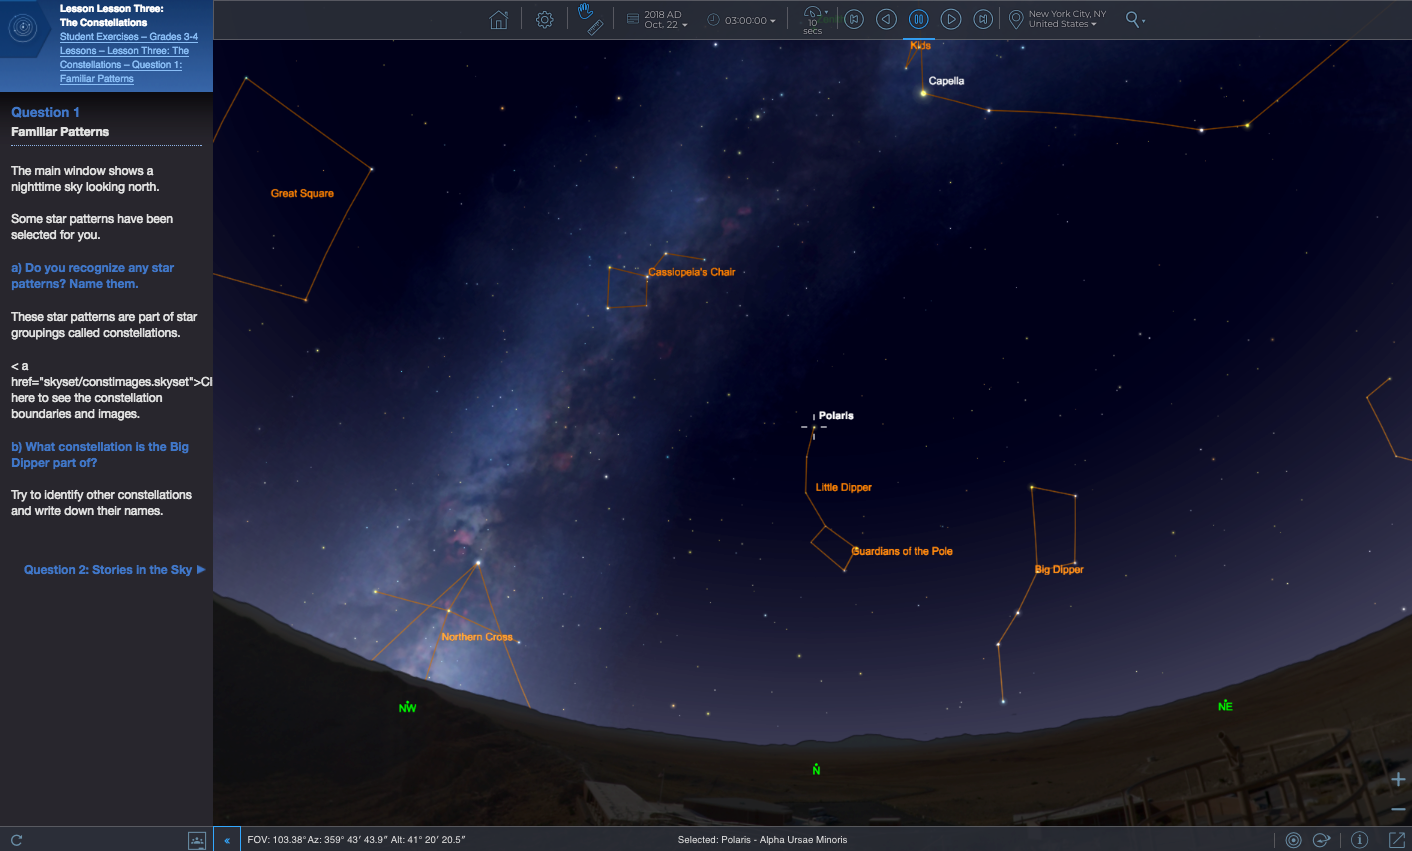
Task: Click the info icon in status bar
Action: pyautogui.click(x=1359, y=840)
